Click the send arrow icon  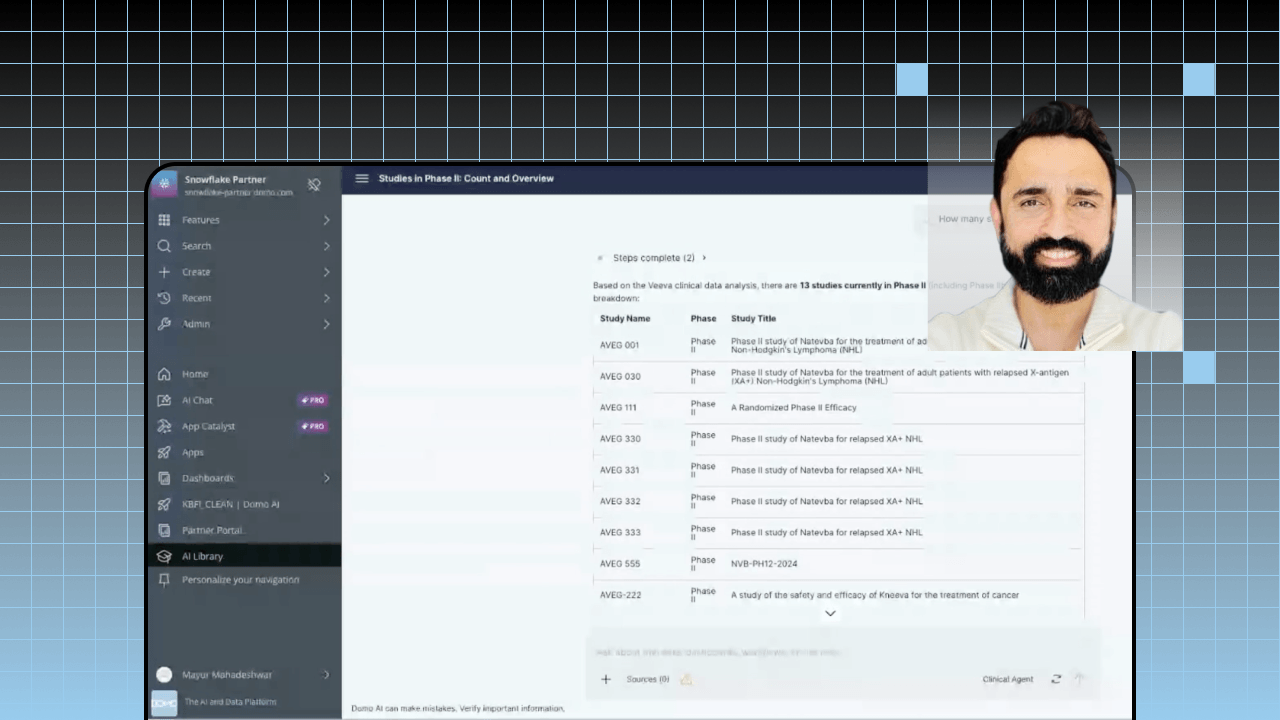tap(1079, 679)
